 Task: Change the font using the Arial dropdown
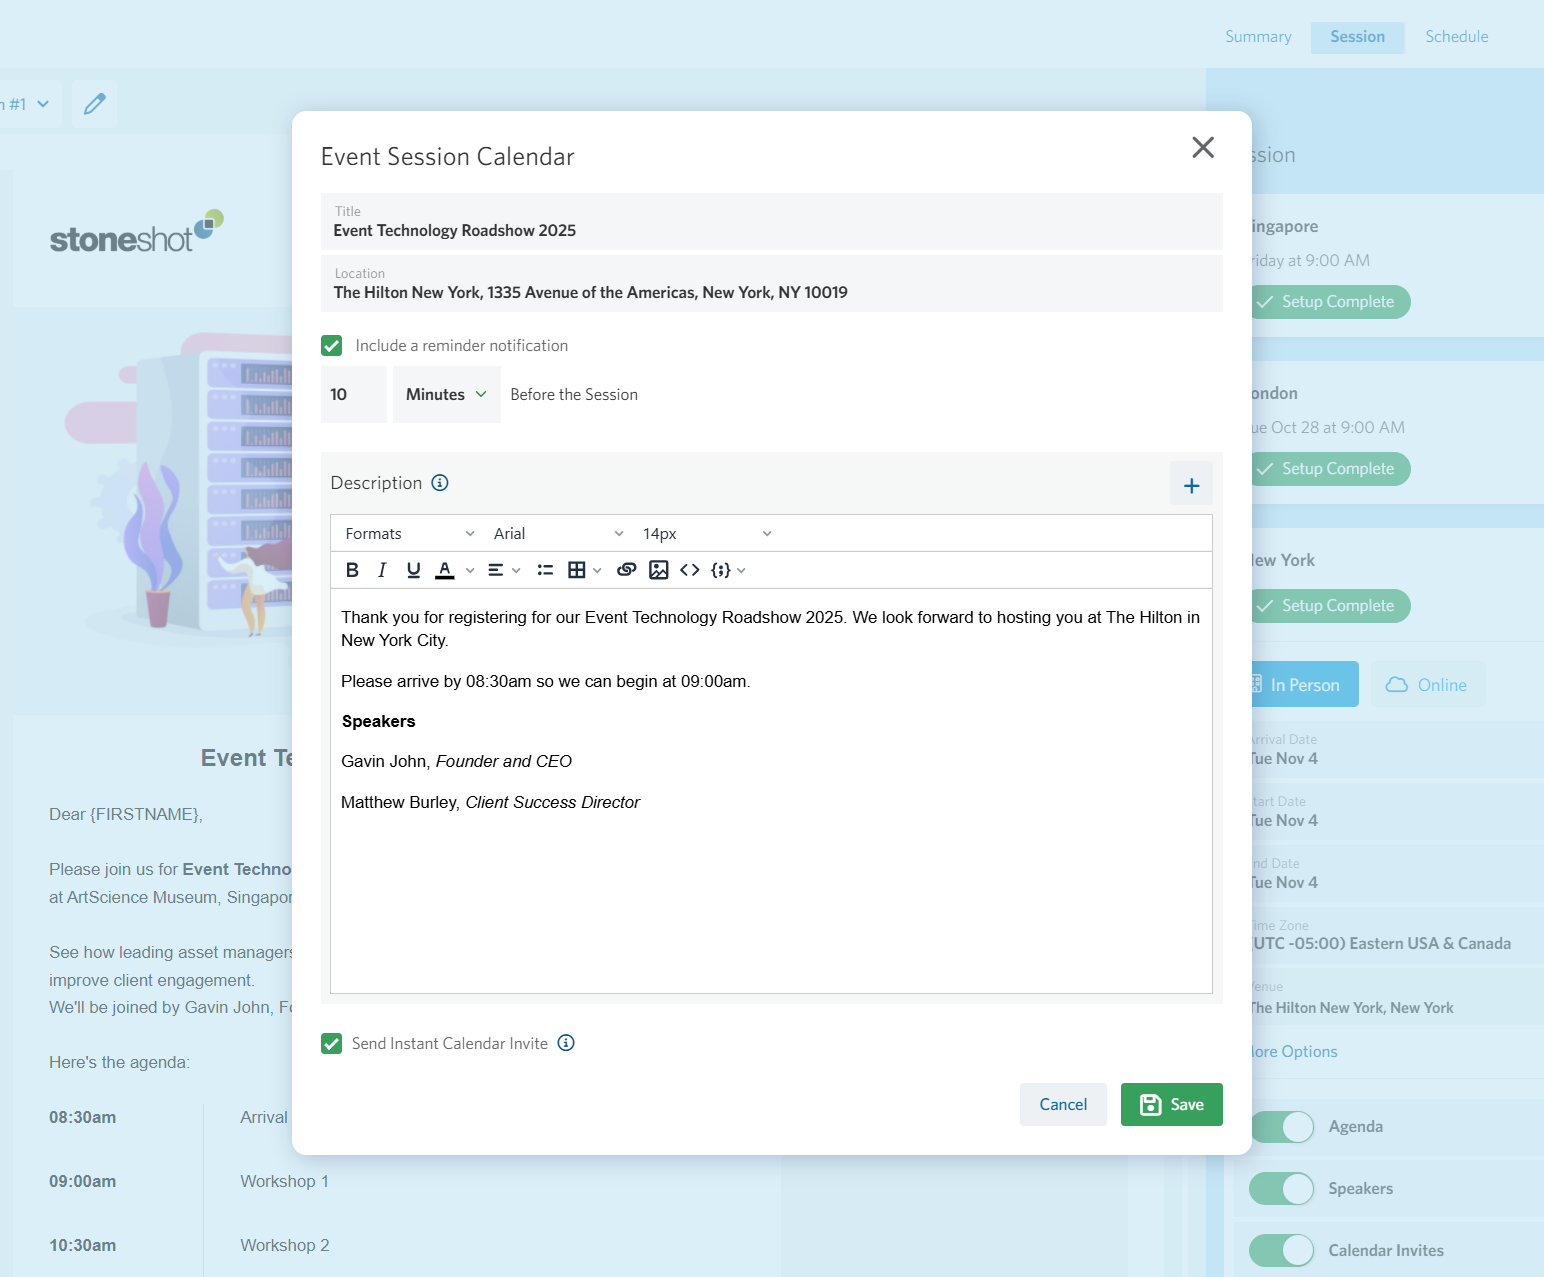click(x=557, y=533)
